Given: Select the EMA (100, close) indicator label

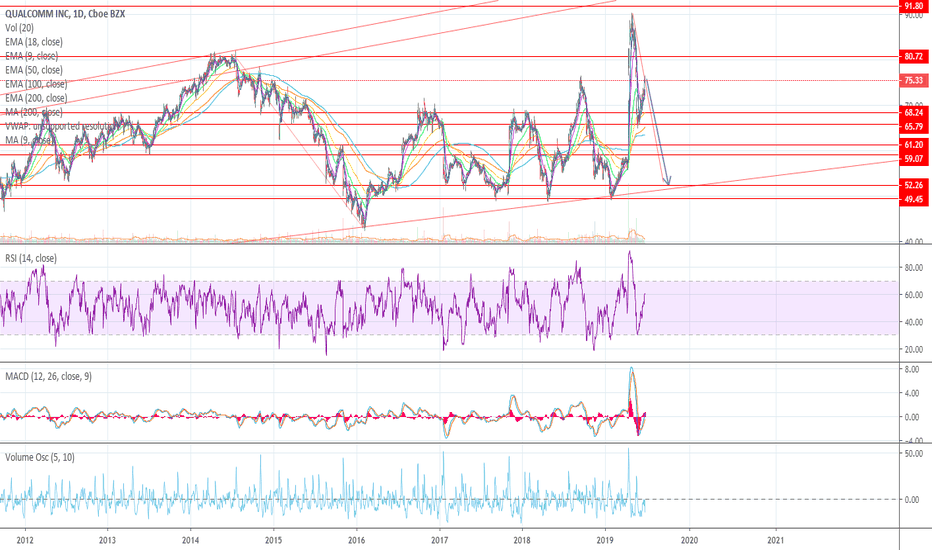Looking at the screenshot, I should point(36,84).
